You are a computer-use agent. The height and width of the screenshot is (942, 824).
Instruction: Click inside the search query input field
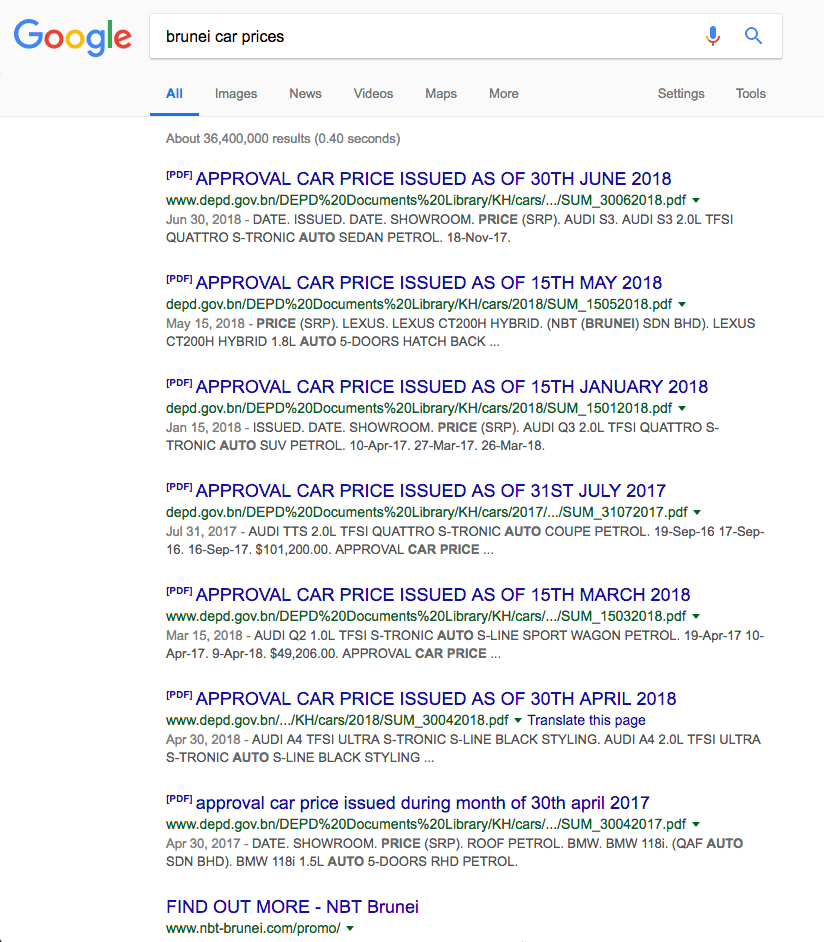400,35
